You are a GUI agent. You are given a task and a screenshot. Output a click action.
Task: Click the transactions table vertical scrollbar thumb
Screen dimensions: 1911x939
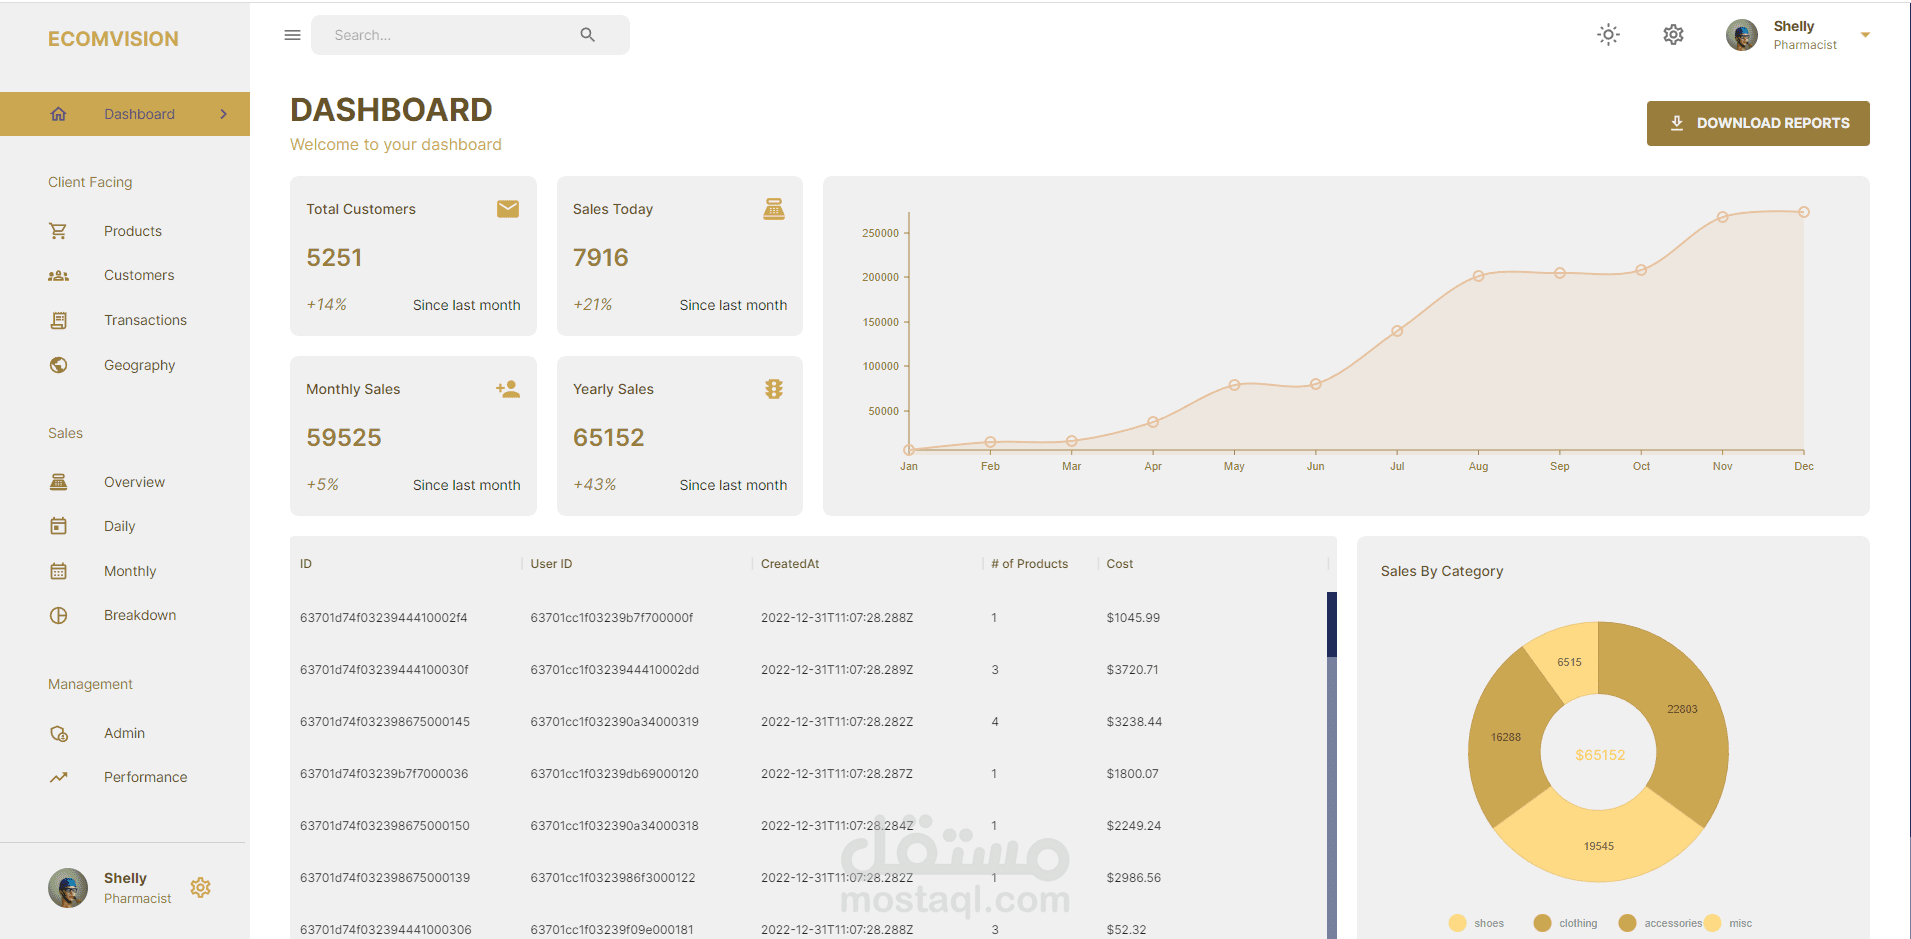coord(1332,624)
